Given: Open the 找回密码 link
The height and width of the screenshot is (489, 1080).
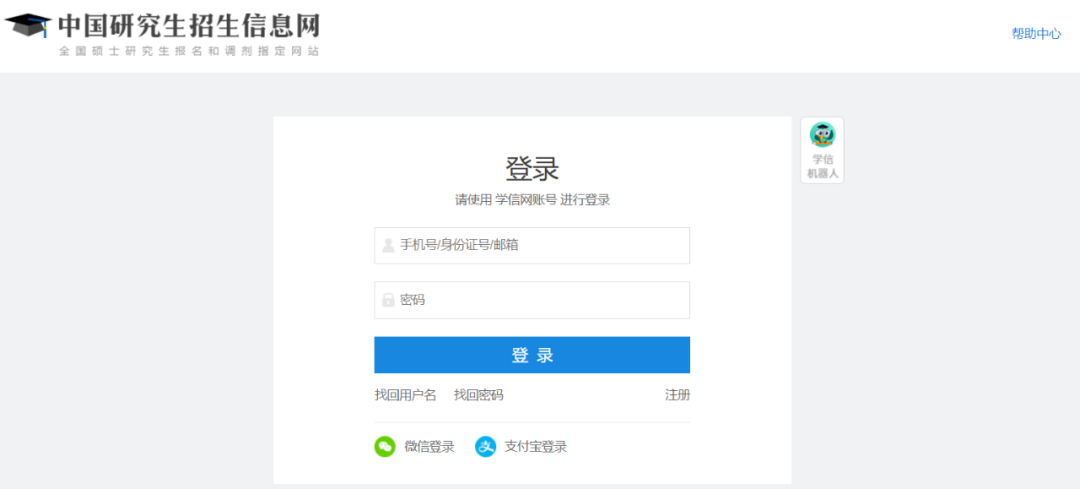Looking at the screenshot, I should (x=478, y=395).
